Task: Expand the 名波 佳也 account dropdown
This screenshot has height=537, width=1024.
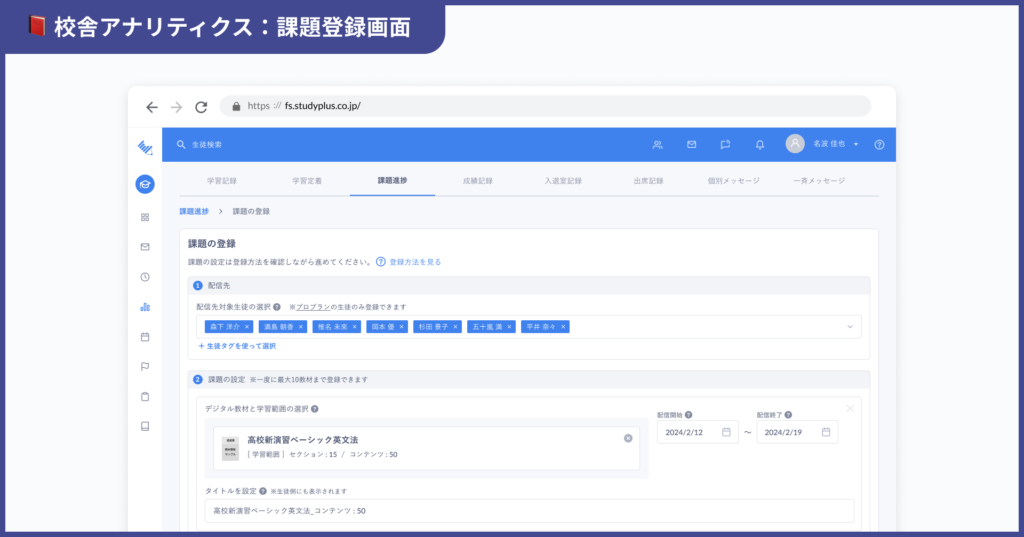Action: 836,144
